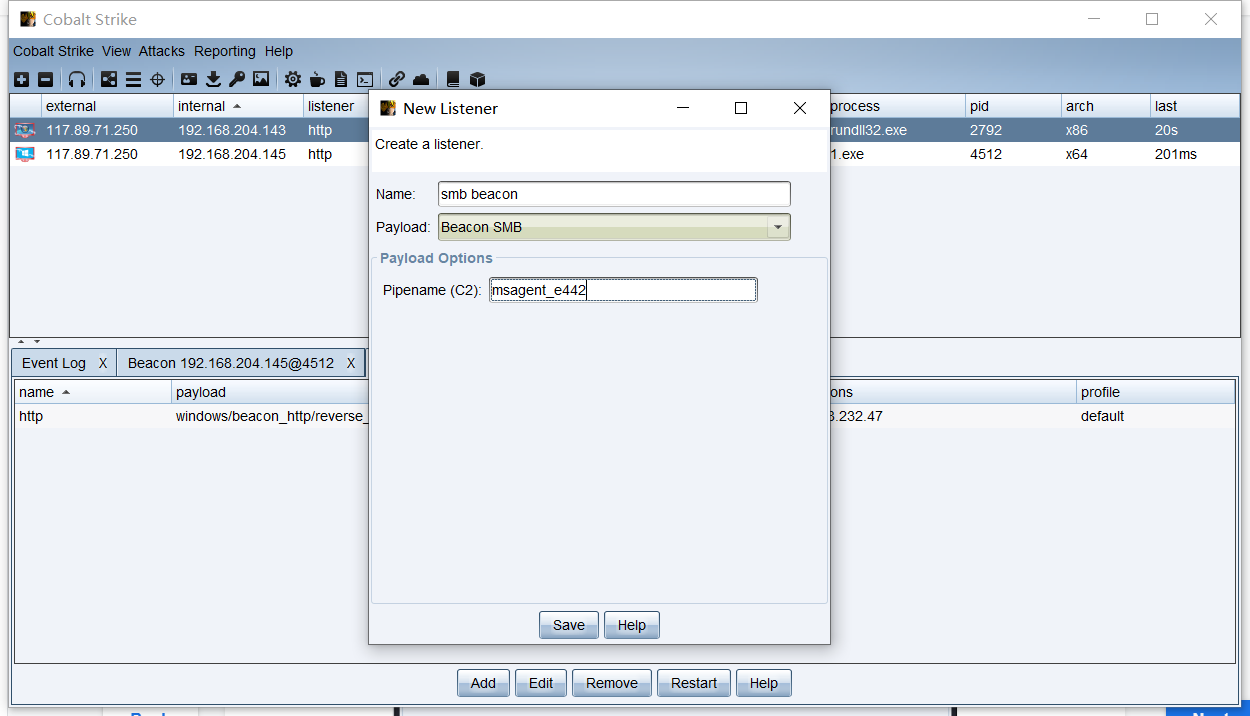Click the Connect to team server plus icon
Image resolution: width=1250 pixels, height=716 pixels.
click(22, 79)
